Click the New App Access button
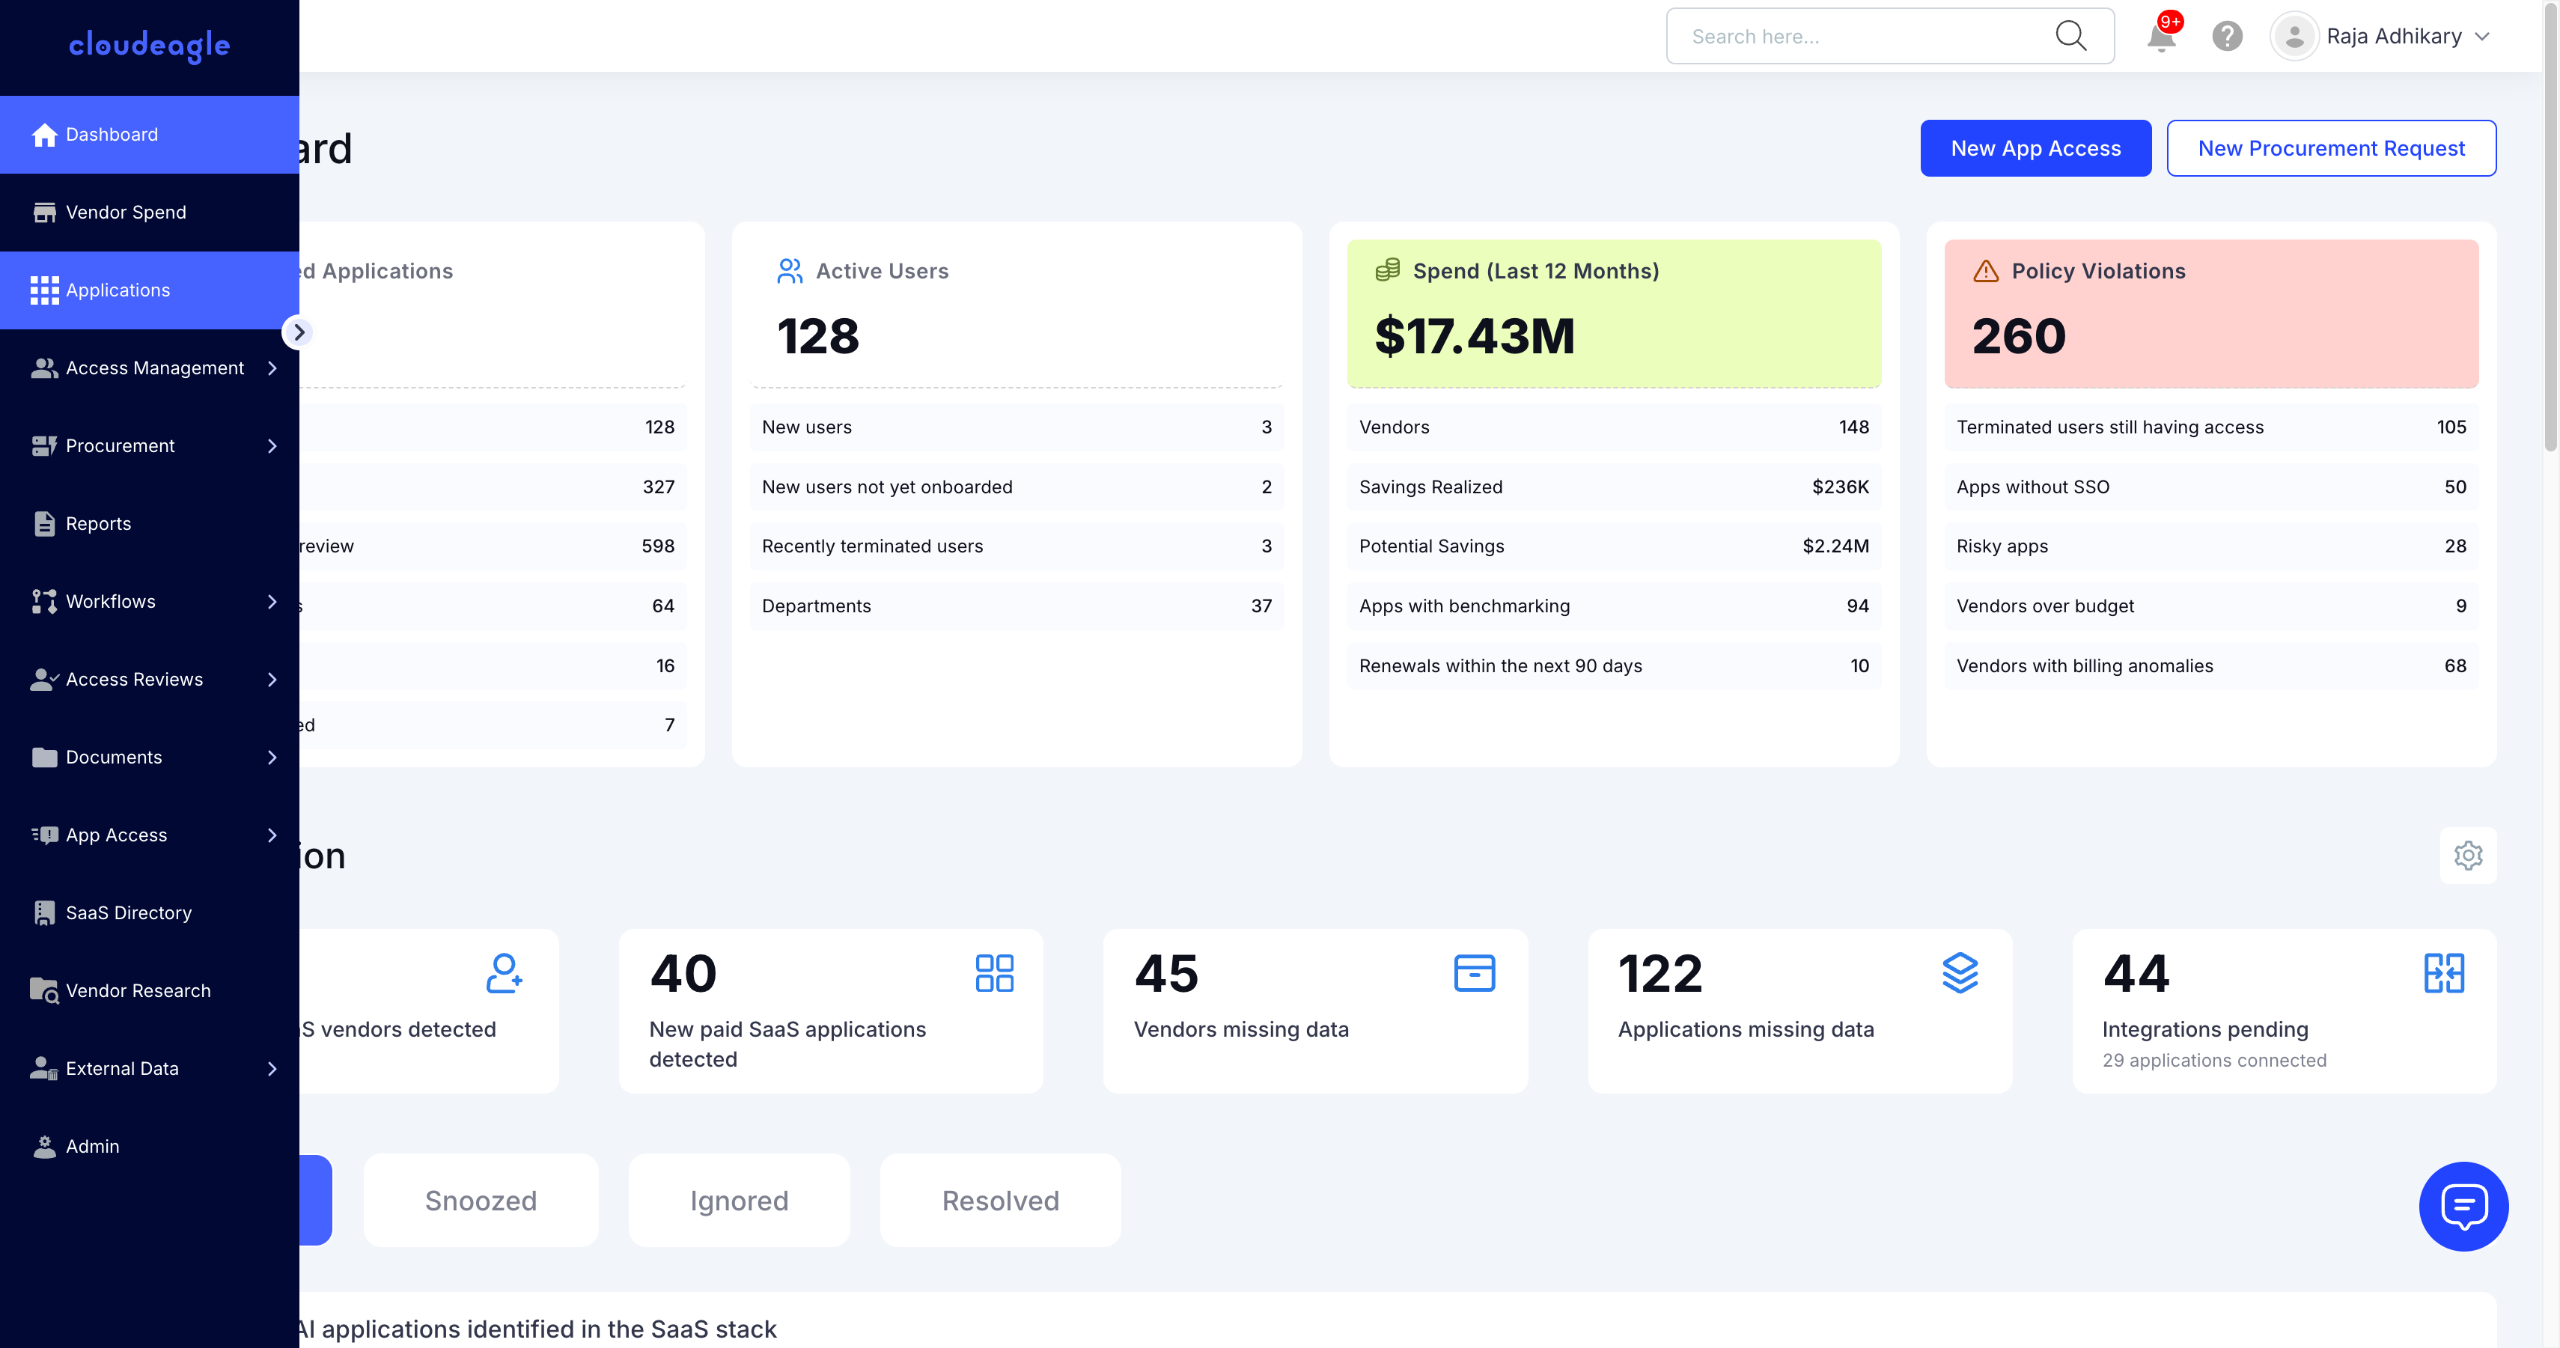Viewport: 2560px width, 1348px height. click(x=2035, y=149)
